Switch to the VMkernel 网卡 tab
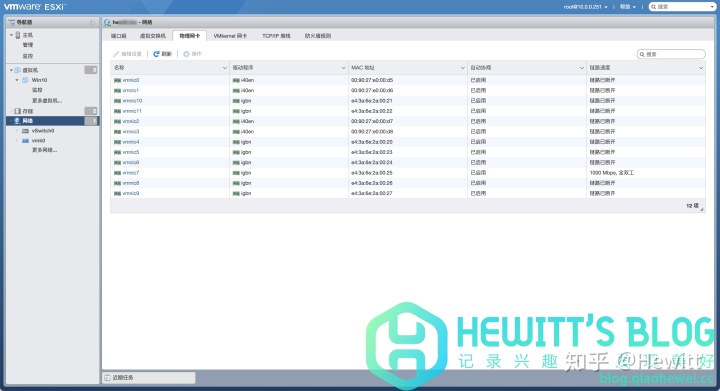This screenshot has height=391, width=720. point(230,36)
